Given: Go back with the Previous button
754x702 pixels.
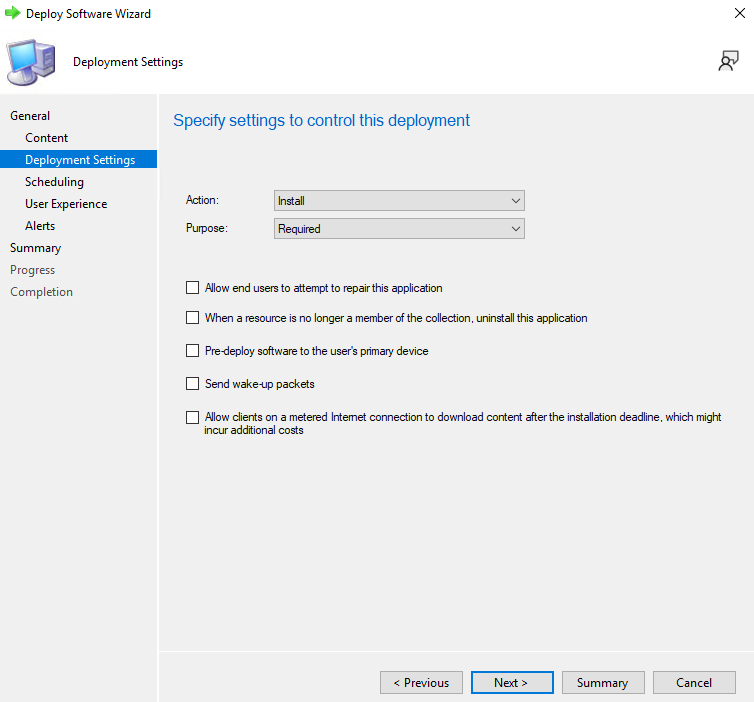Looking at the screenshot, I should pos(421,683).
